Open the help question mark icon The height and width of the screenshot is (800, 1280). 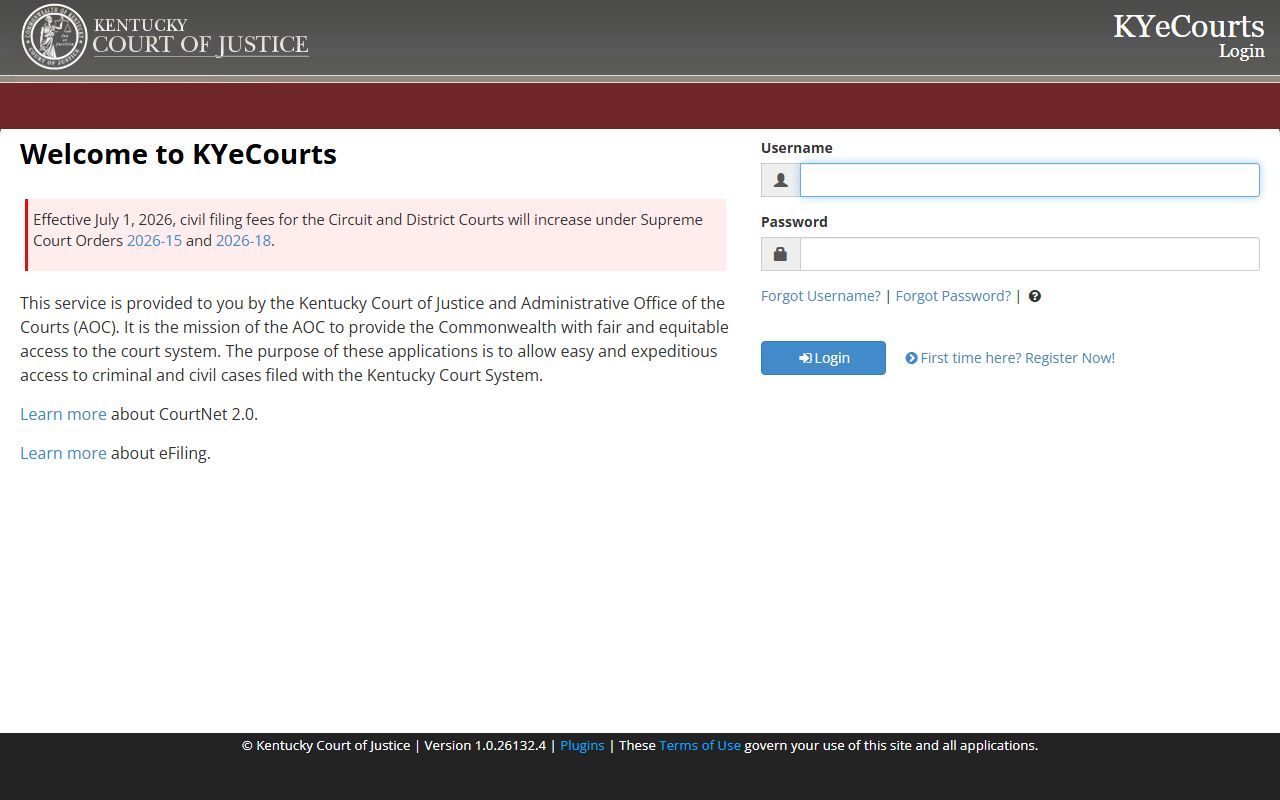click(x=1035, y=296)
